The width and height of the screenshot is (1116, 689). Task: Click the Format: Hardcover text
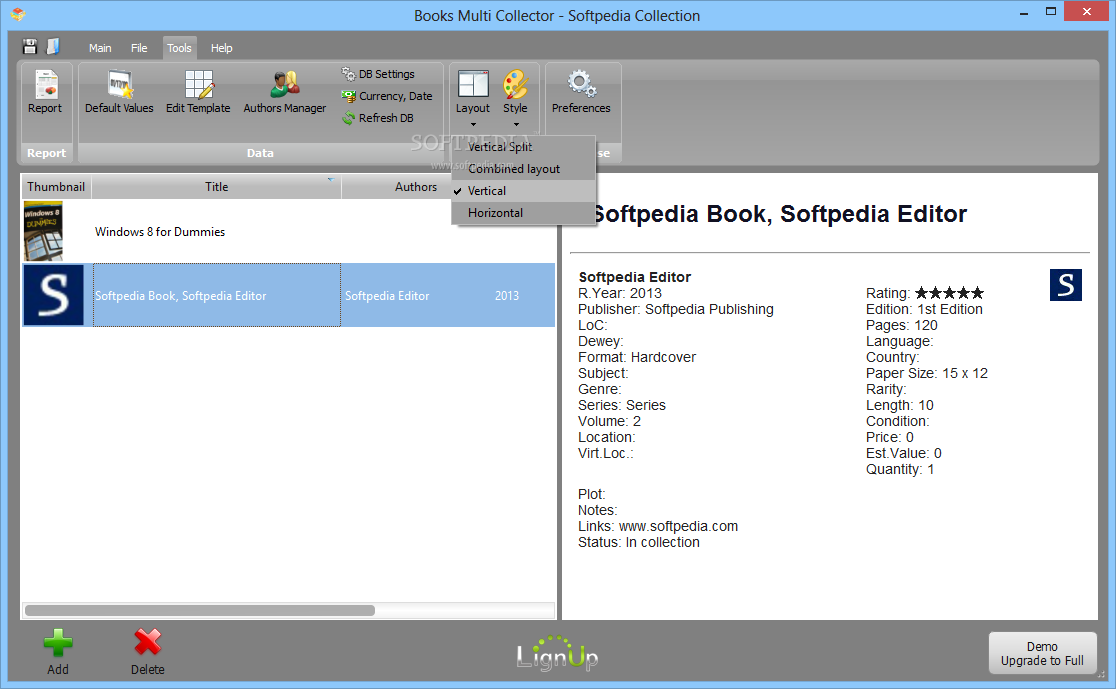pyautogui.click(x=637, y=357)
